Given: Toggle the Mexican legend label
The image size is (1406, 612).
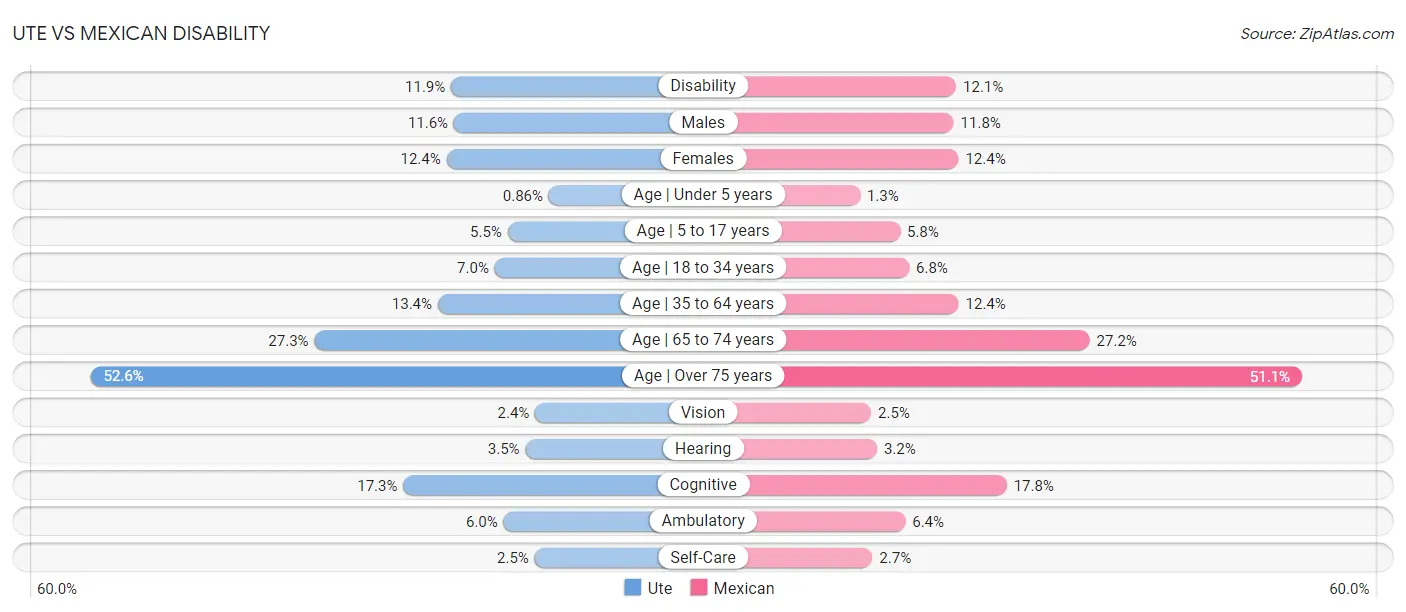Looking at the screenshot, I should (744, 588).
